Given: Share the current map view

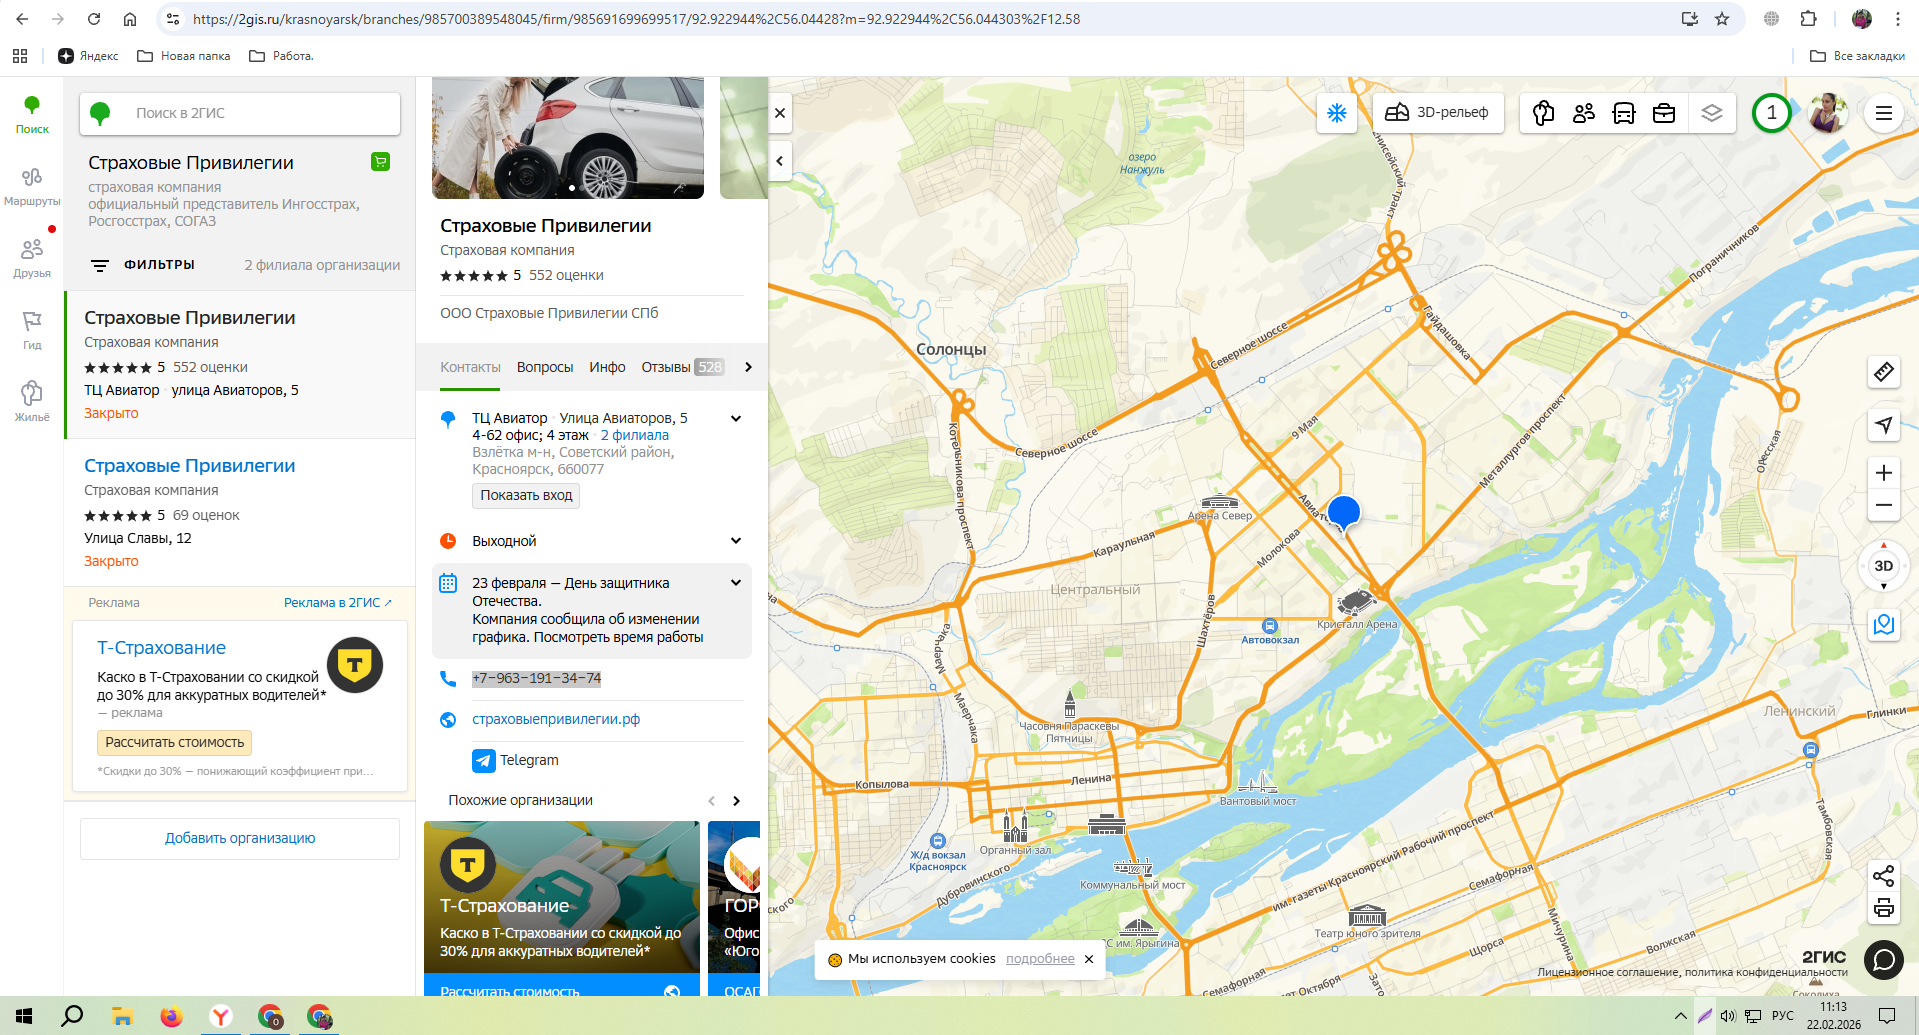Looking at the screenshot, I should 1884,876.
